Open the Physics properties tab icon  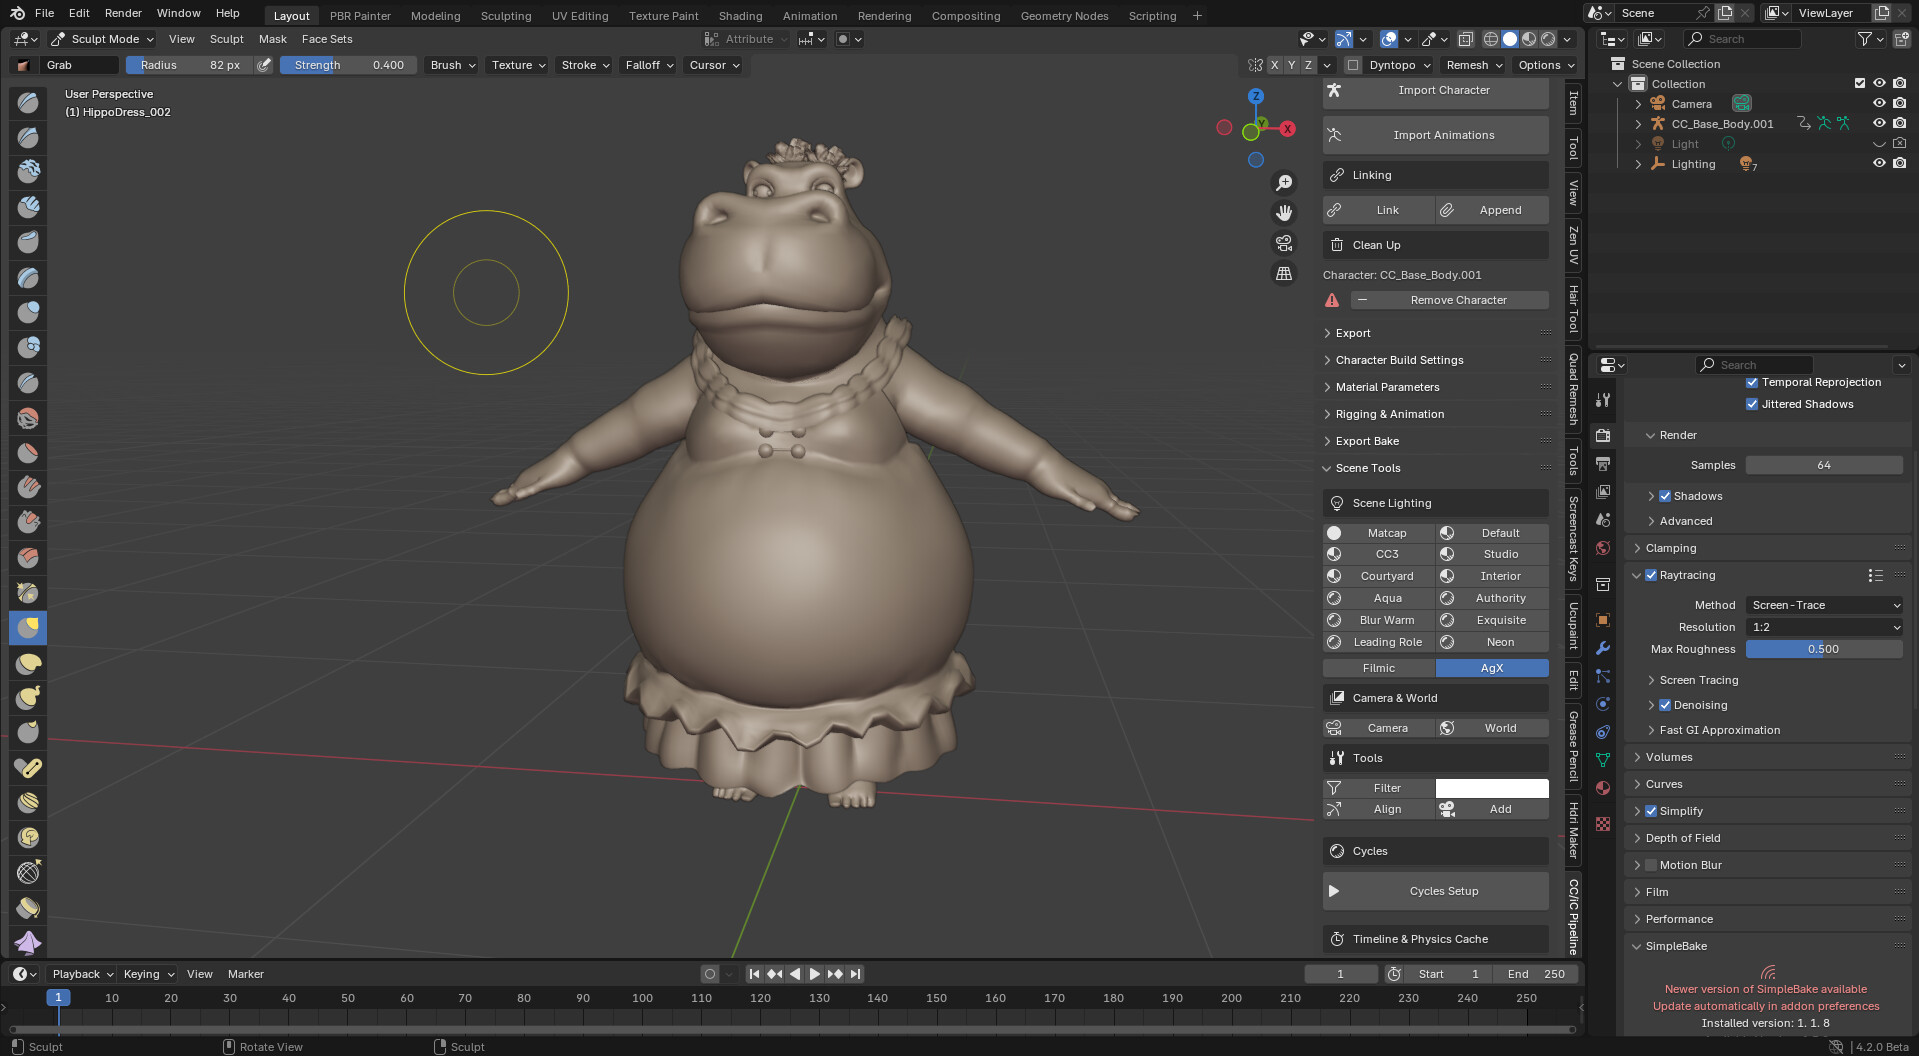1603,704
